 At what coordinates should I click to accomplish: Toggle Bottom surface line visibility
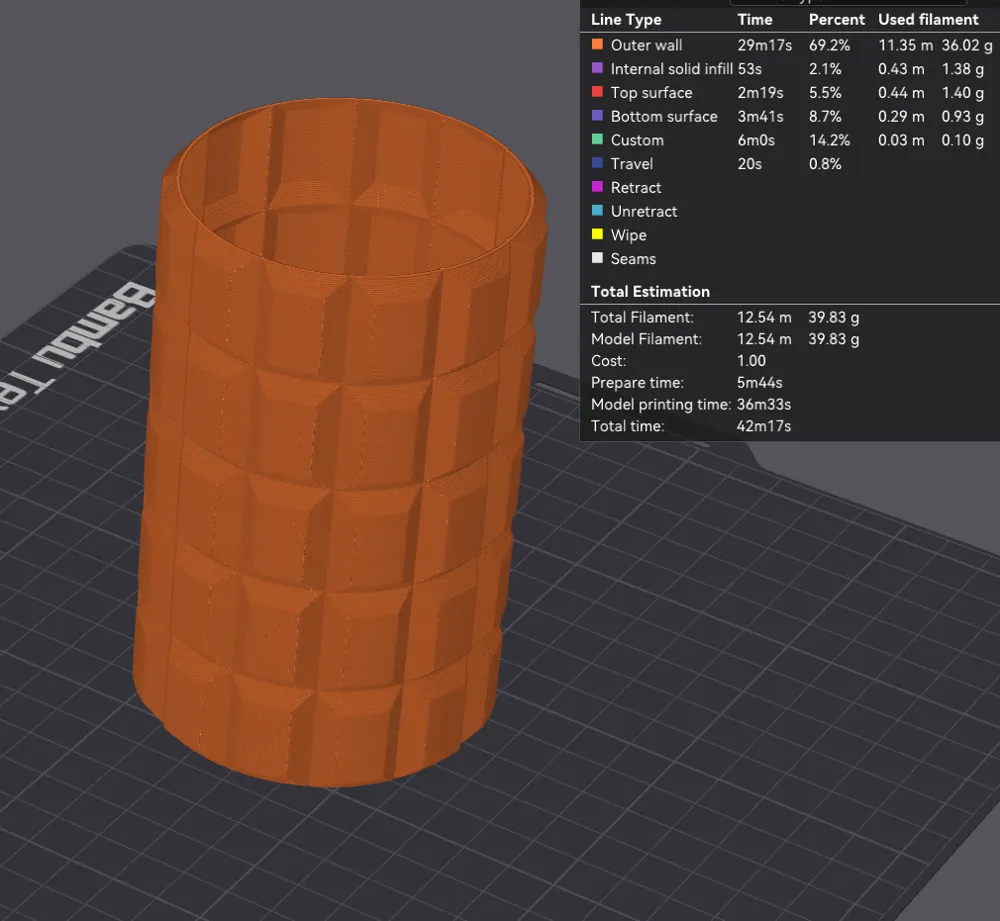click(664, 117)
